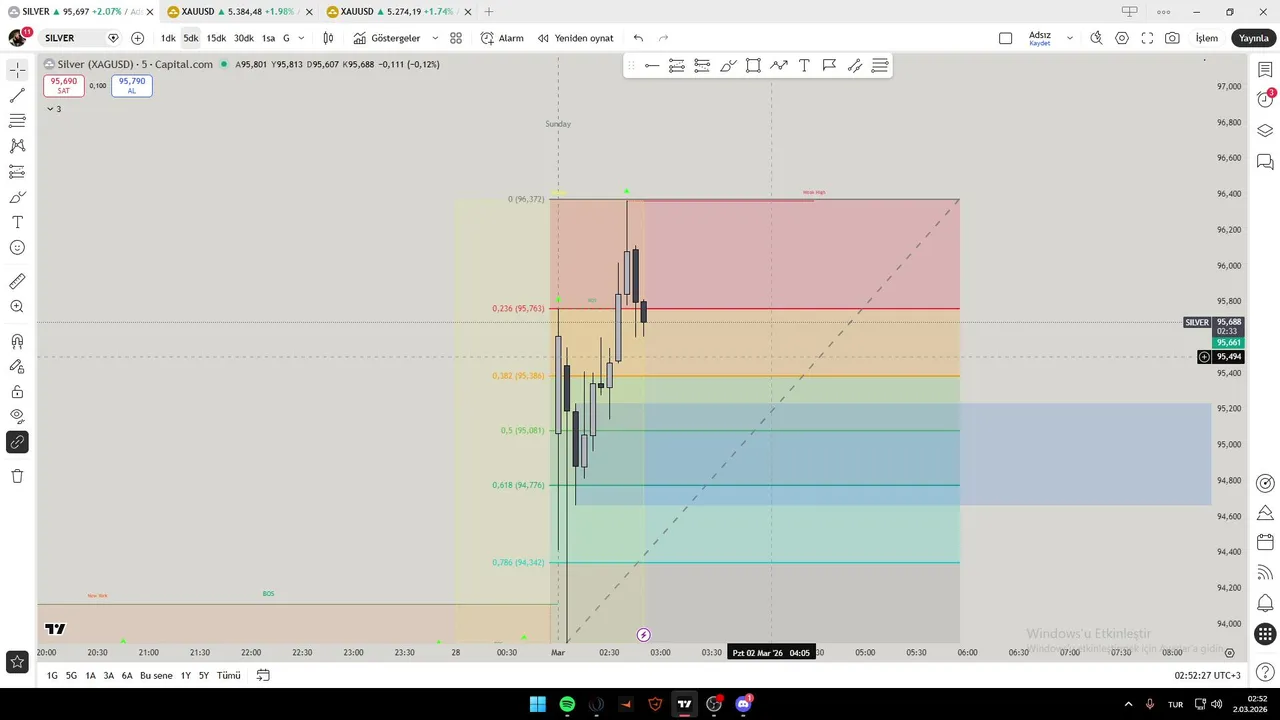Select the 15dk timeframe
This screenshot has height=720, width=1280.
click(x=216, y=38)
